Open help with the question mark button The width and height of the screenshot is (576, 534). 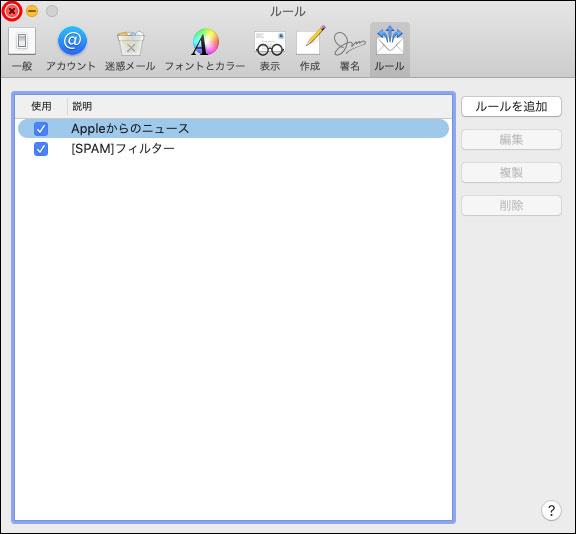pos(551,510)
